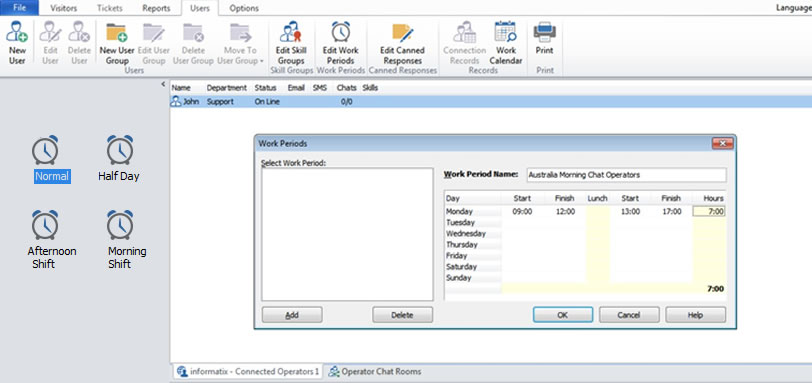
Task: Select the John user row
Action: 491,102
